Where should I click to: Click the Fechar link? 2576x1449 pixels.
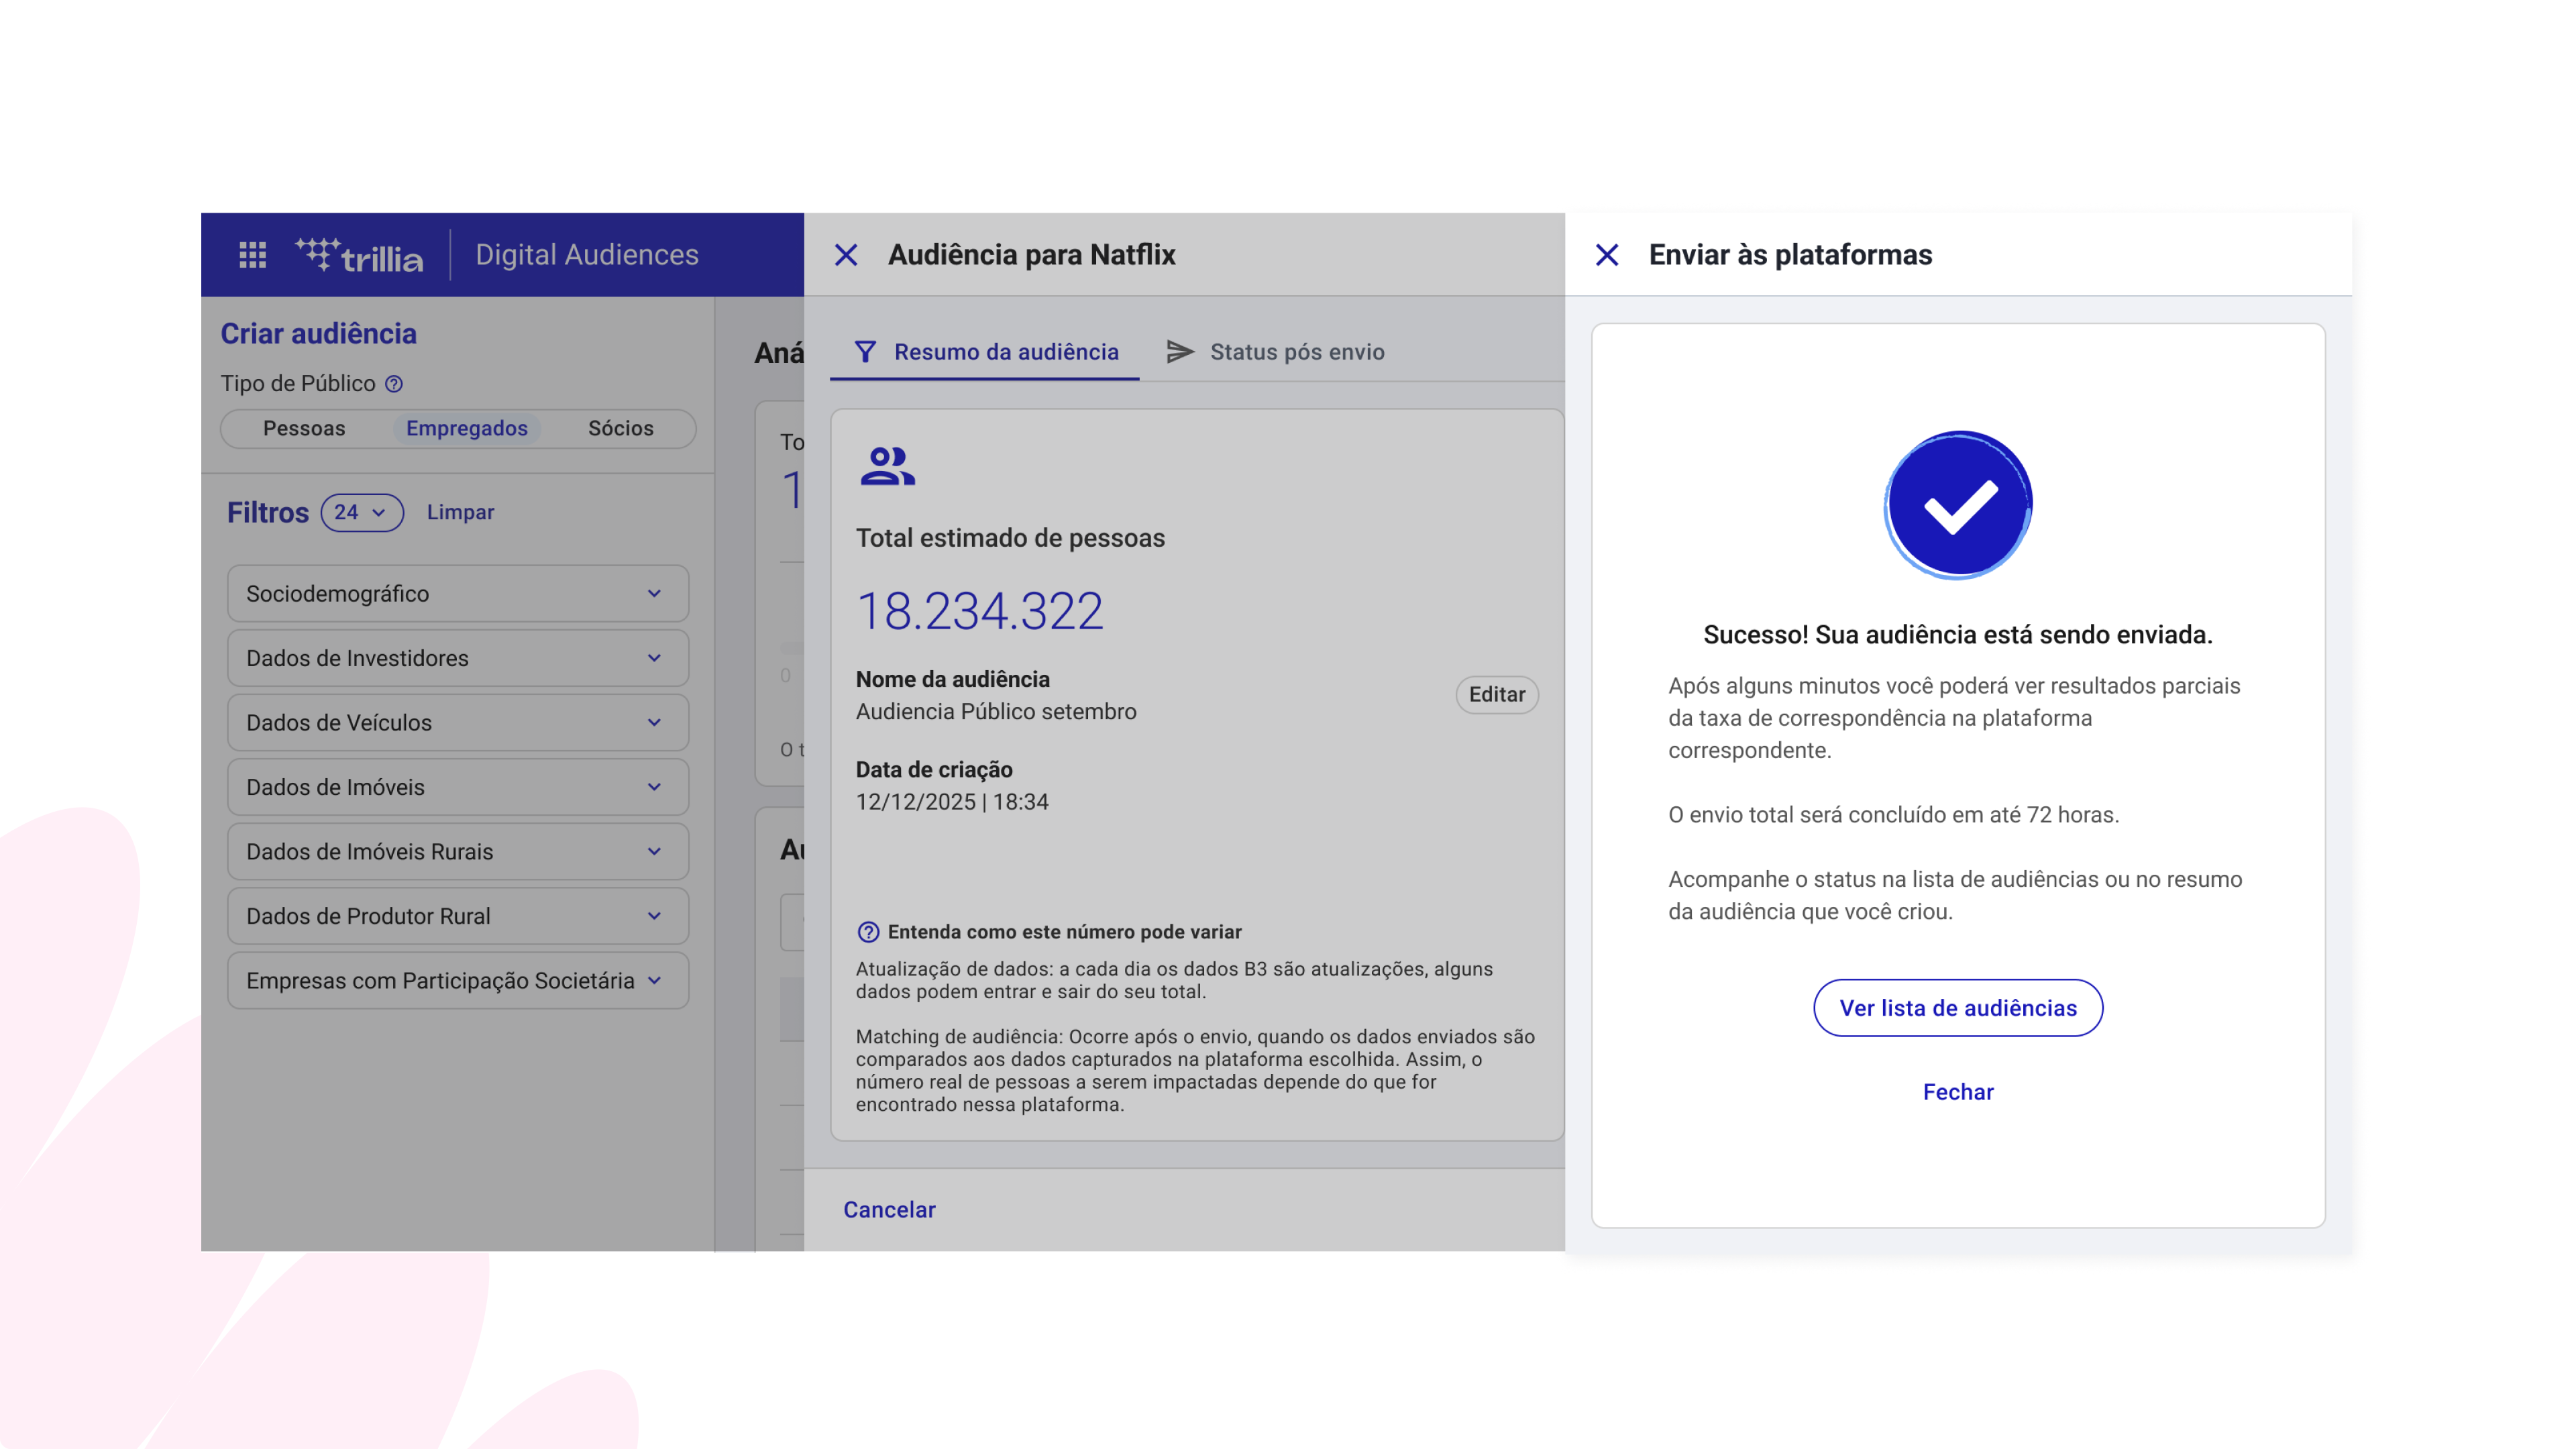[1958, 1092]
